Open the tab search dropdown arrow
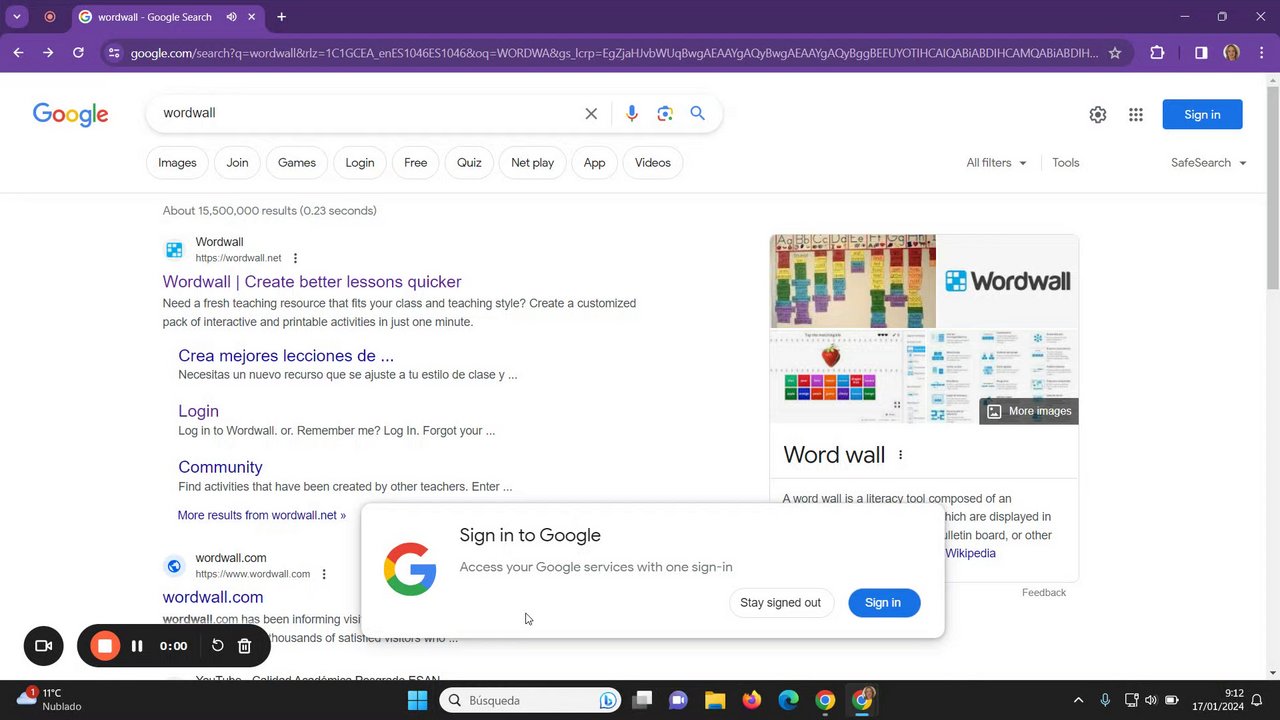The image size is (1280, 720). pyautogui.click(x=17, y=17)
